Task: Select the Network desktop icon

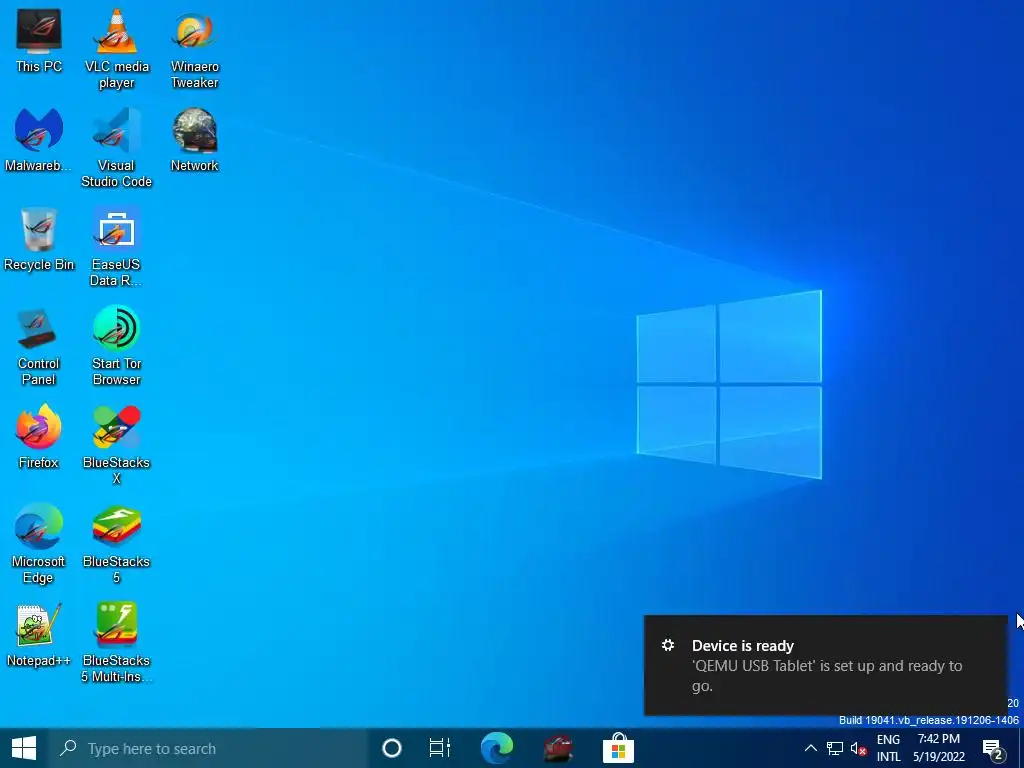Action: click(x=194, y=140)
